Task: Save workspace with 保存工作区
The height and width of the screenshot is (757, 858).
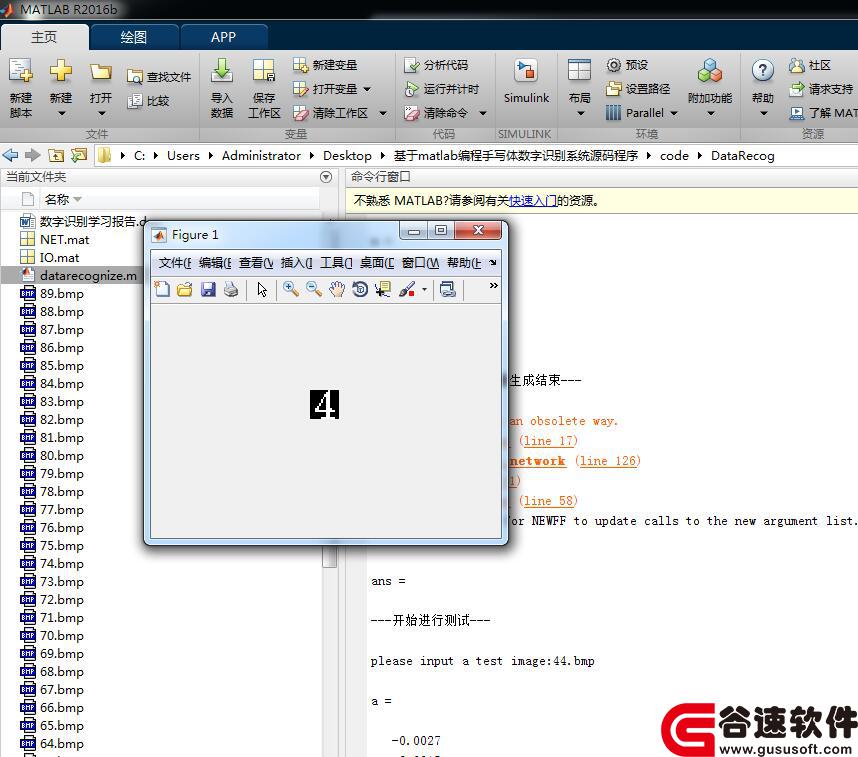Action: point(264,88)
